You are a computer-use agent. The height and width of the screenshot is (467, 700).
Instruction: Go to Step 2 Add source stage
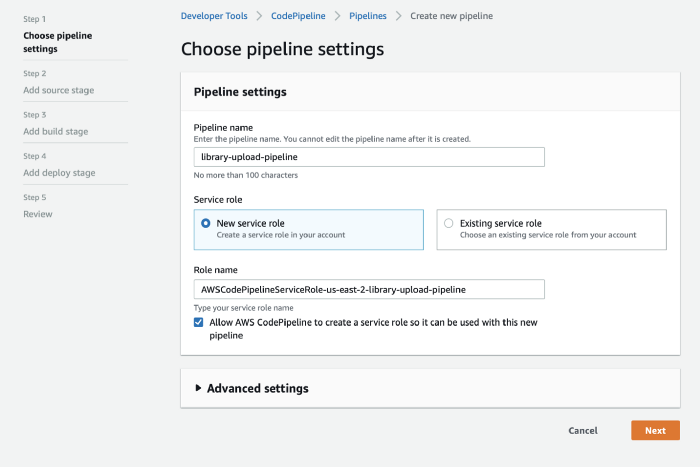(x=58, y=90)
